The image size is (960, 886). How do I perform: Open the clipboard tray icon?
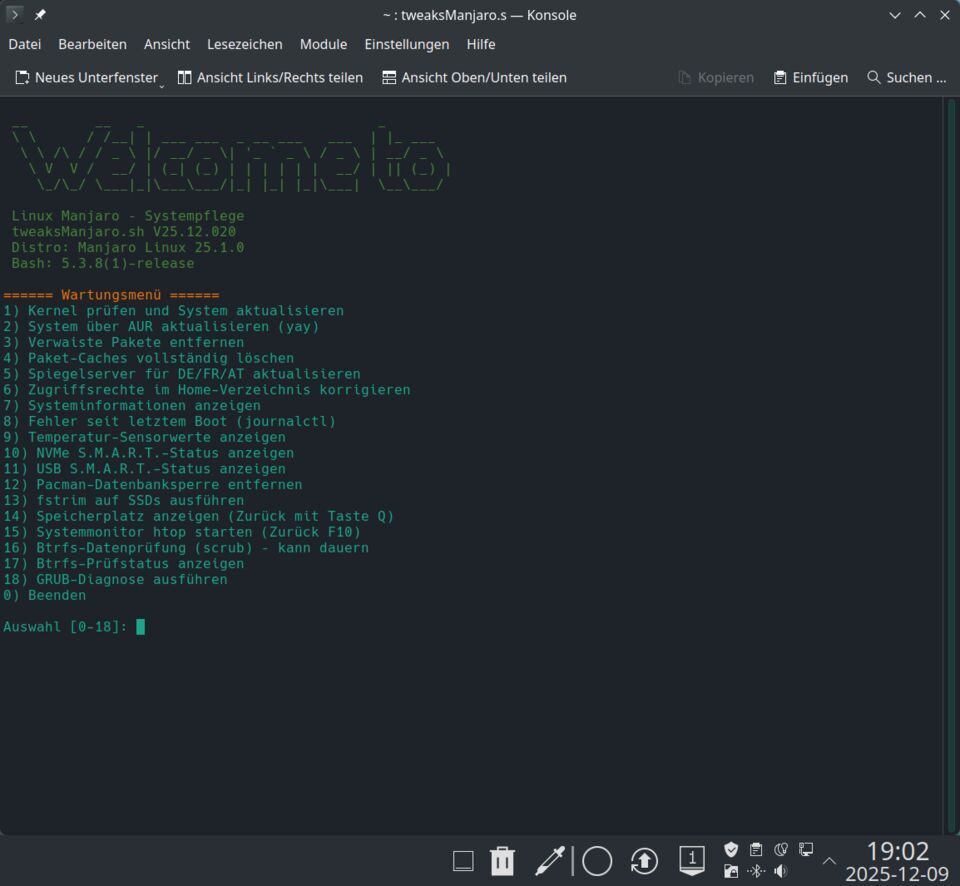756,850
